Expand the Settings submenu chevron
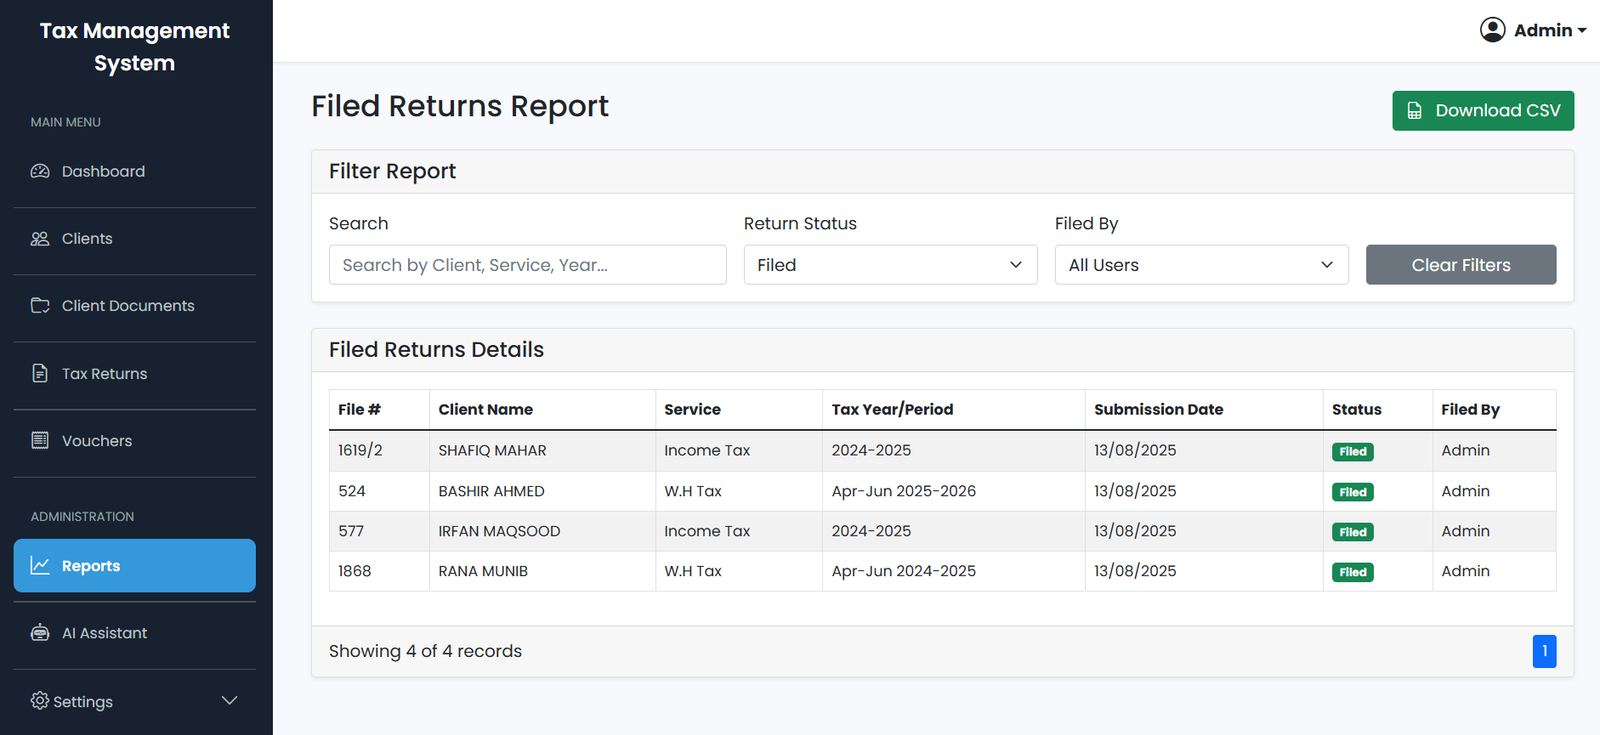 tap(229, 700)
